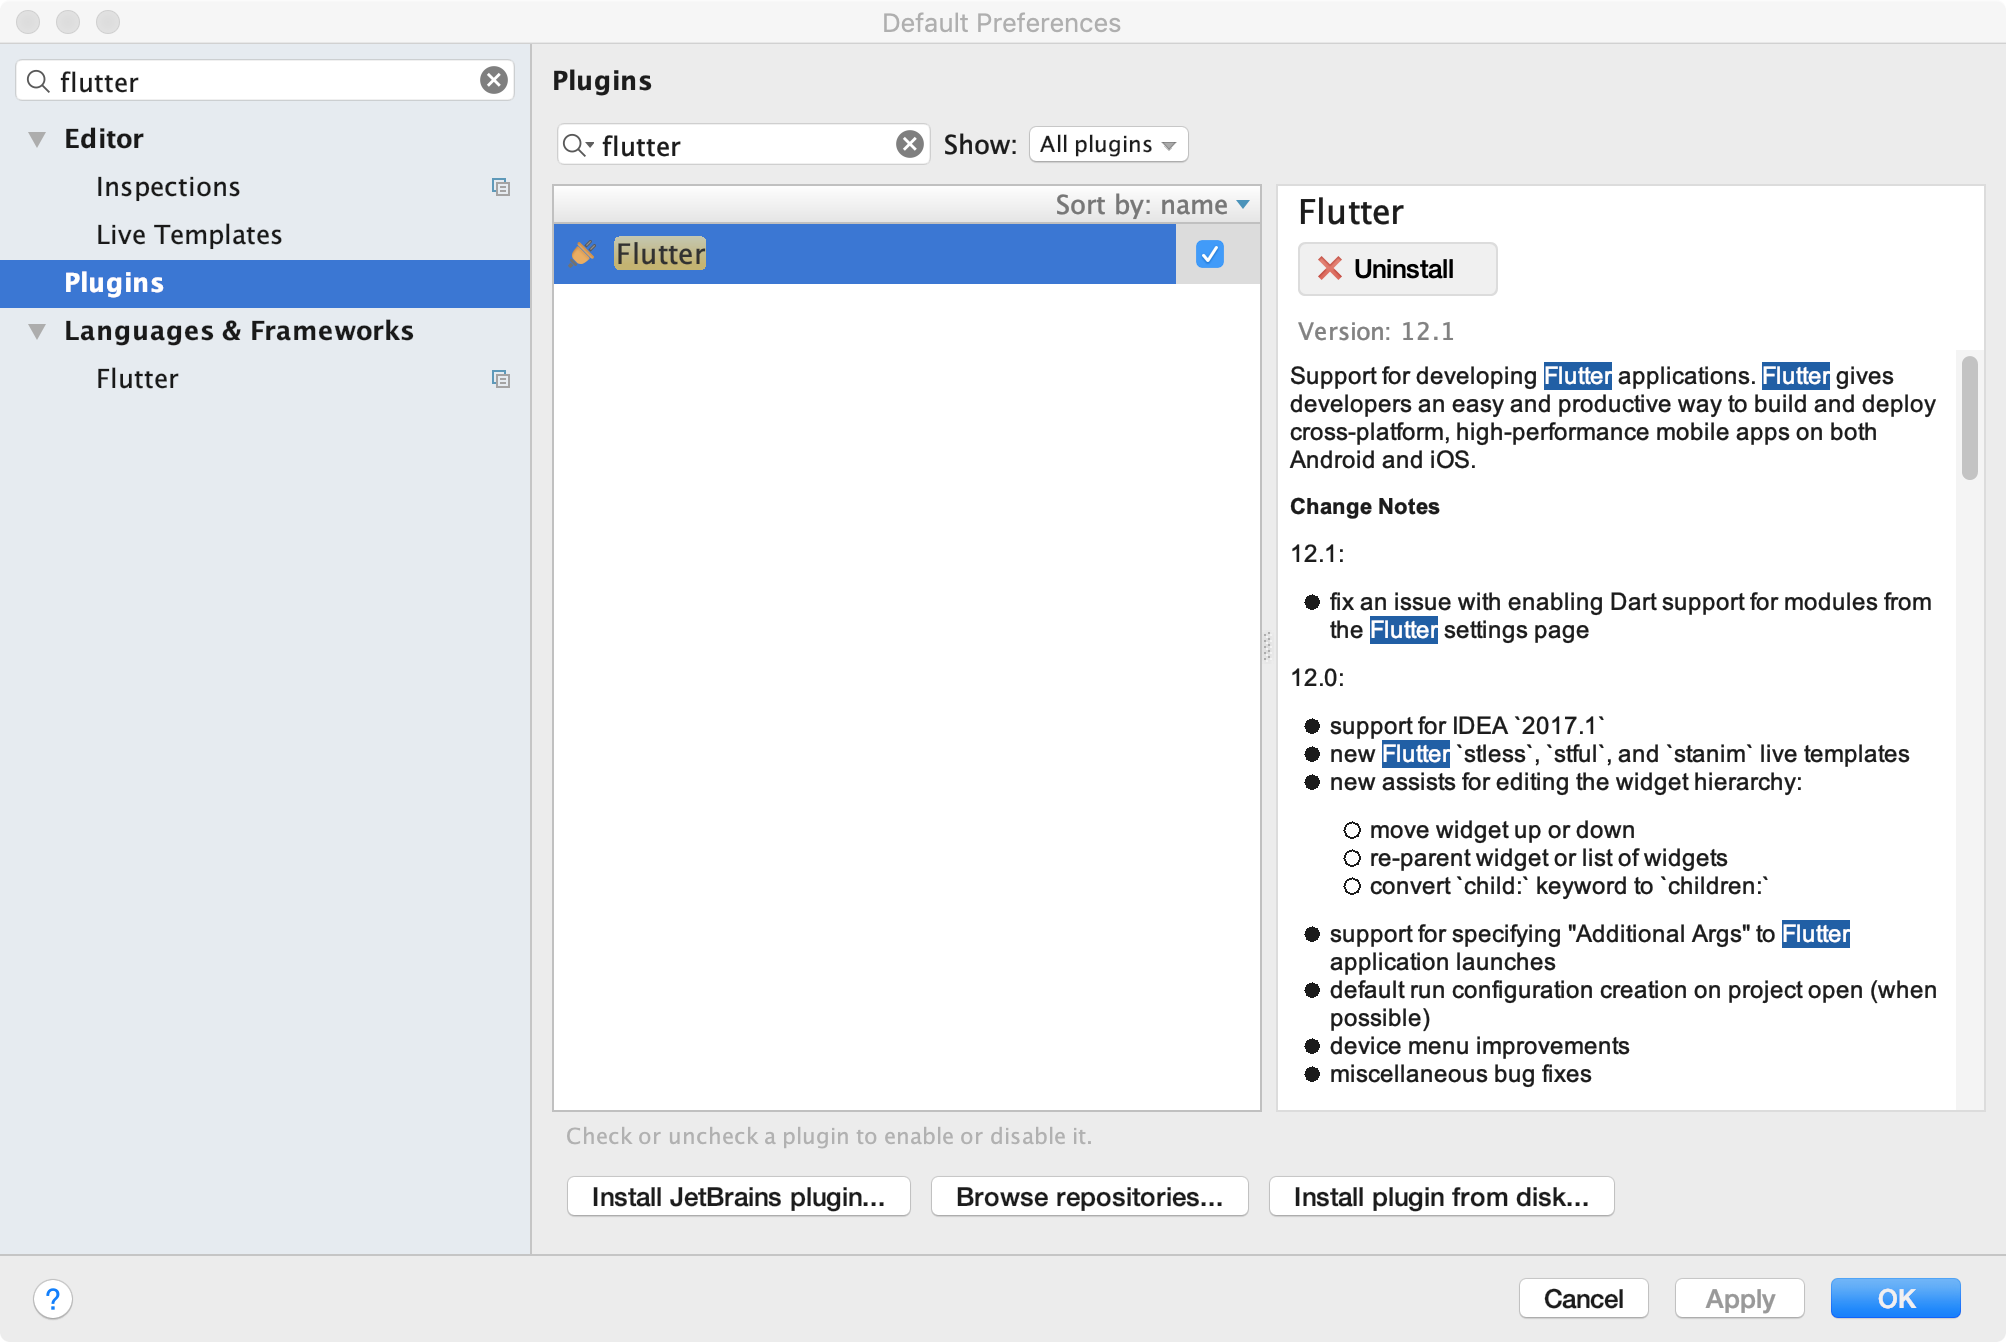Viewport: 2006px width, 1342px height.
Task: Uncheck the Flutter plugin enabled checkbox
Action: [1210, 254]
